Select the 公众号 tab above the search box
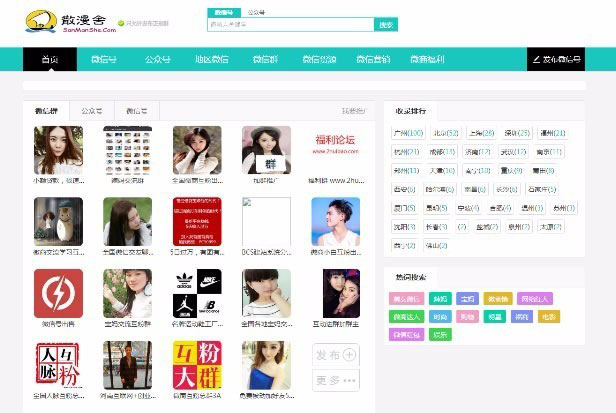 256,13
